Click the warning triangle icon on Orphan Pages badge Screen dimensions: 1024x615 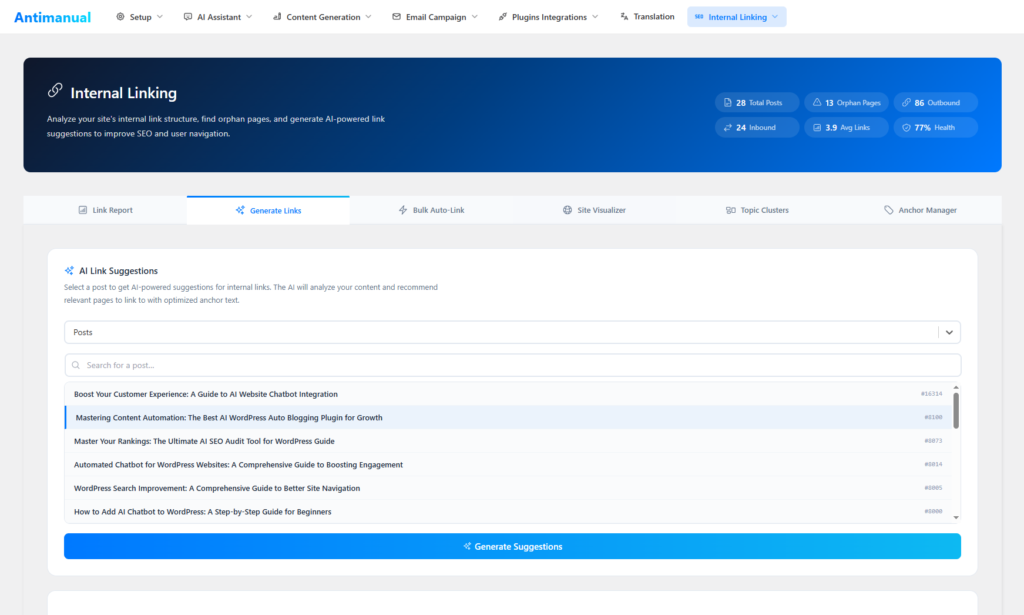click(817, 101)
